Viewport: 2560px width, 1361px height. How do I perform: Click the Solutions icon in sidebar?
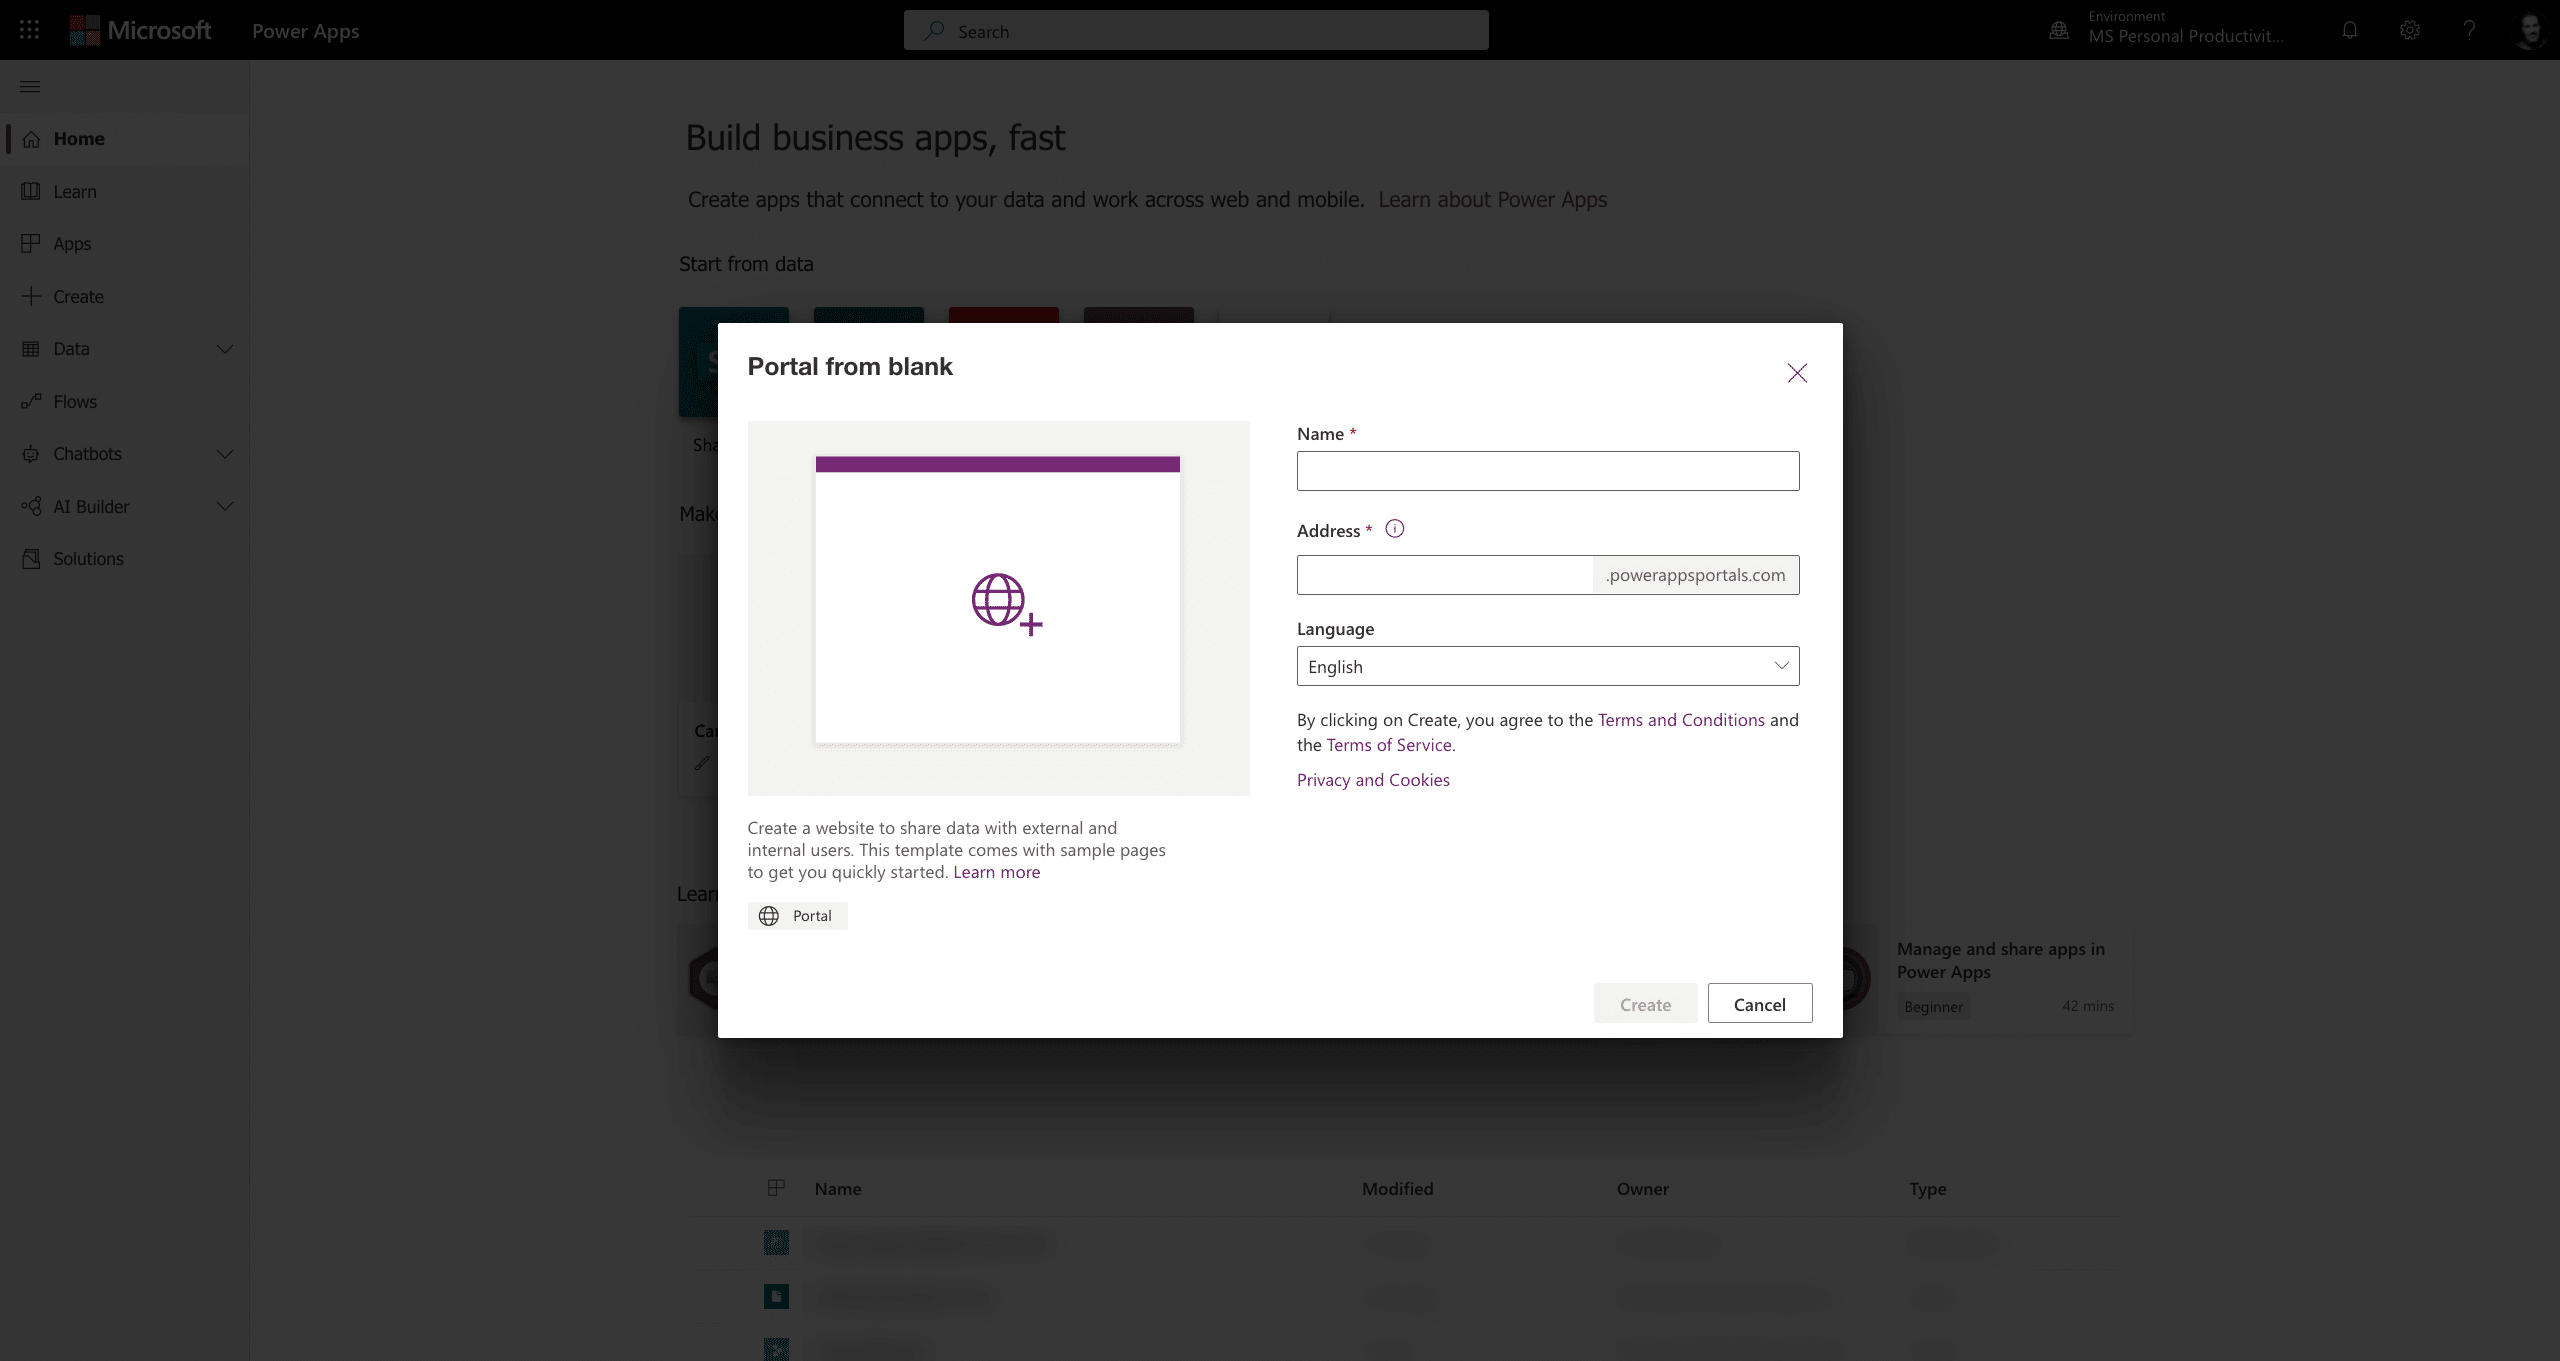[29, 557]
